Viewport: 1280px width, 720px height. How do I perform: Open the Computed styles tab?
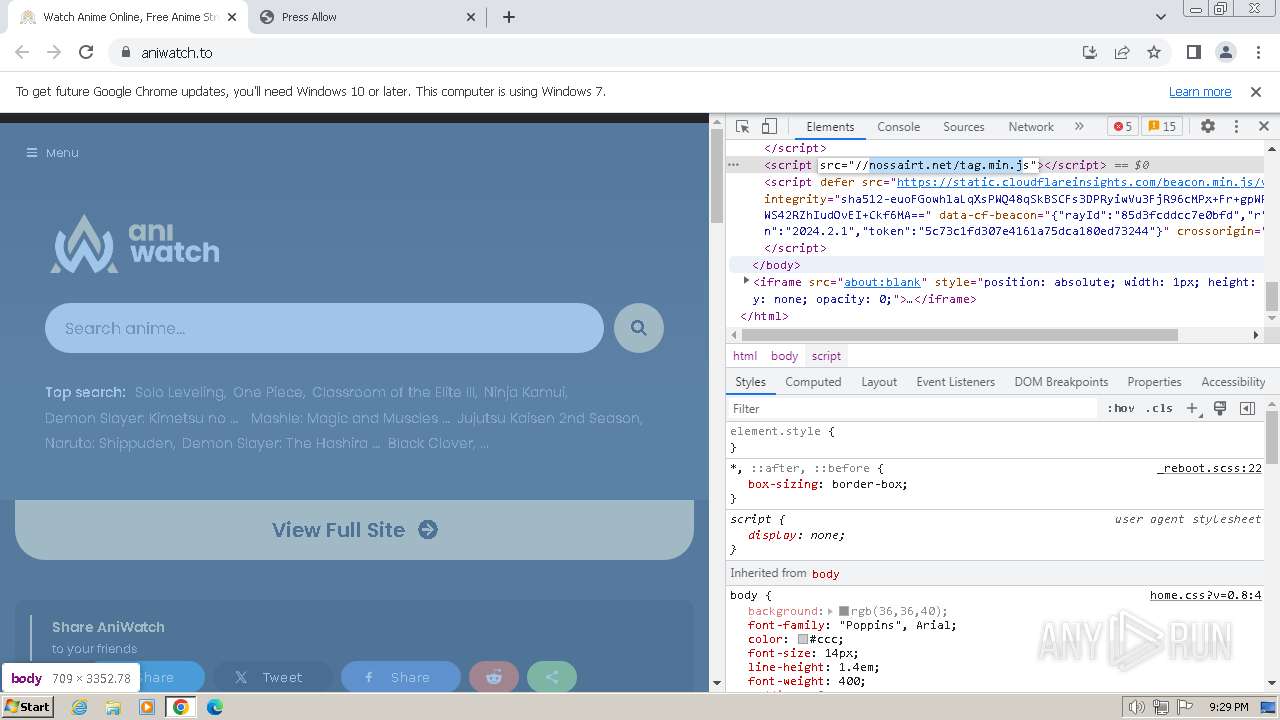(813, 382)
